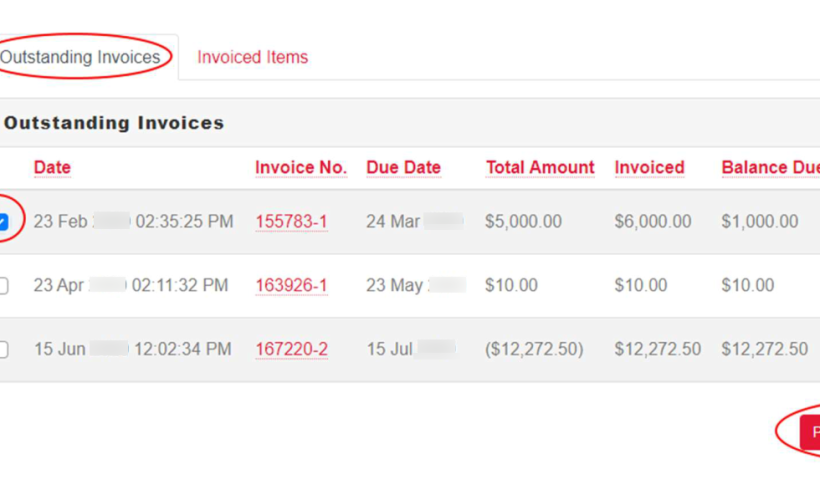Click the red circled button at bottom right
This screenshot has height=500, width=820.
[810, 432]
